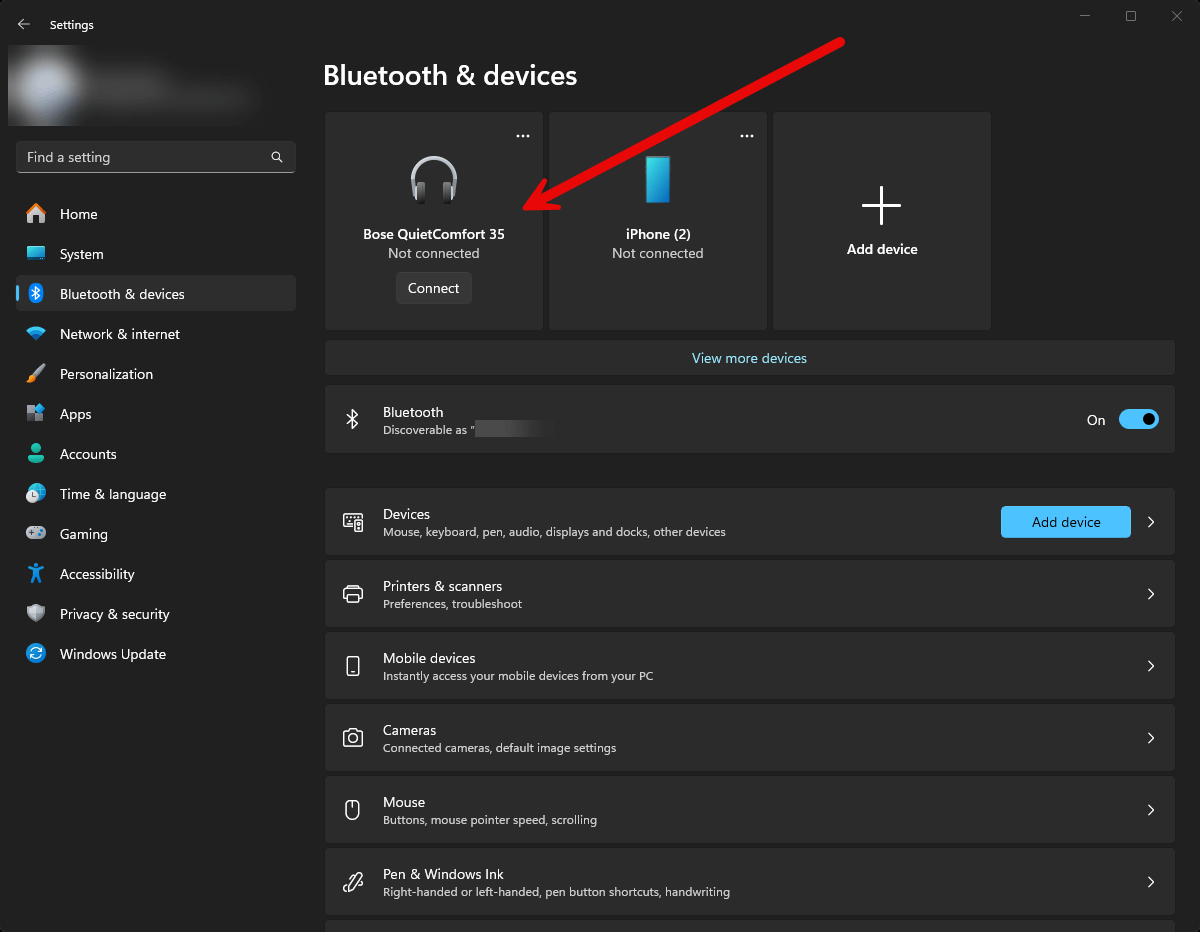Click the iPhone (2) phone icon

(657, 180)
